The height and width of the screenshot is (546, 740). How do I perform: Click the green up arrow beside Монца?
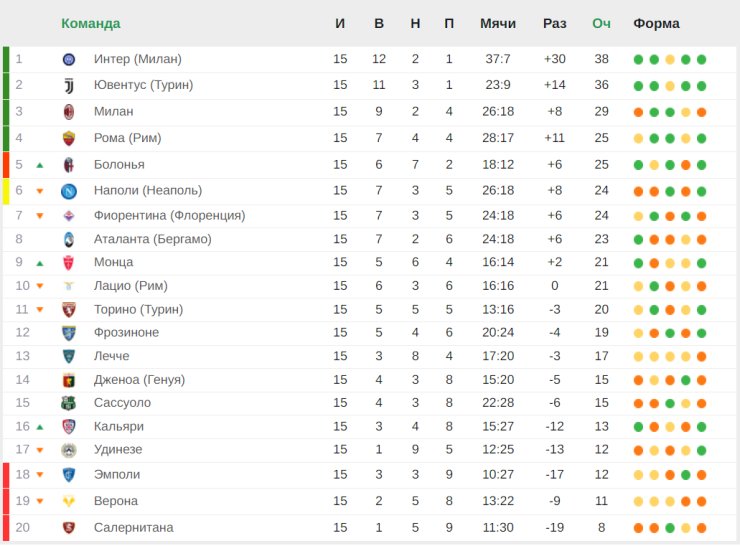tap(40, 262)
